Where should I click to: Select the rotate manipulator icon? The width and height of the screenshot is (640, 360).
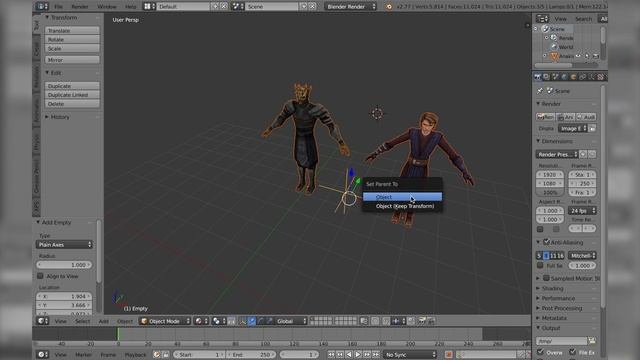coord(261,321)
